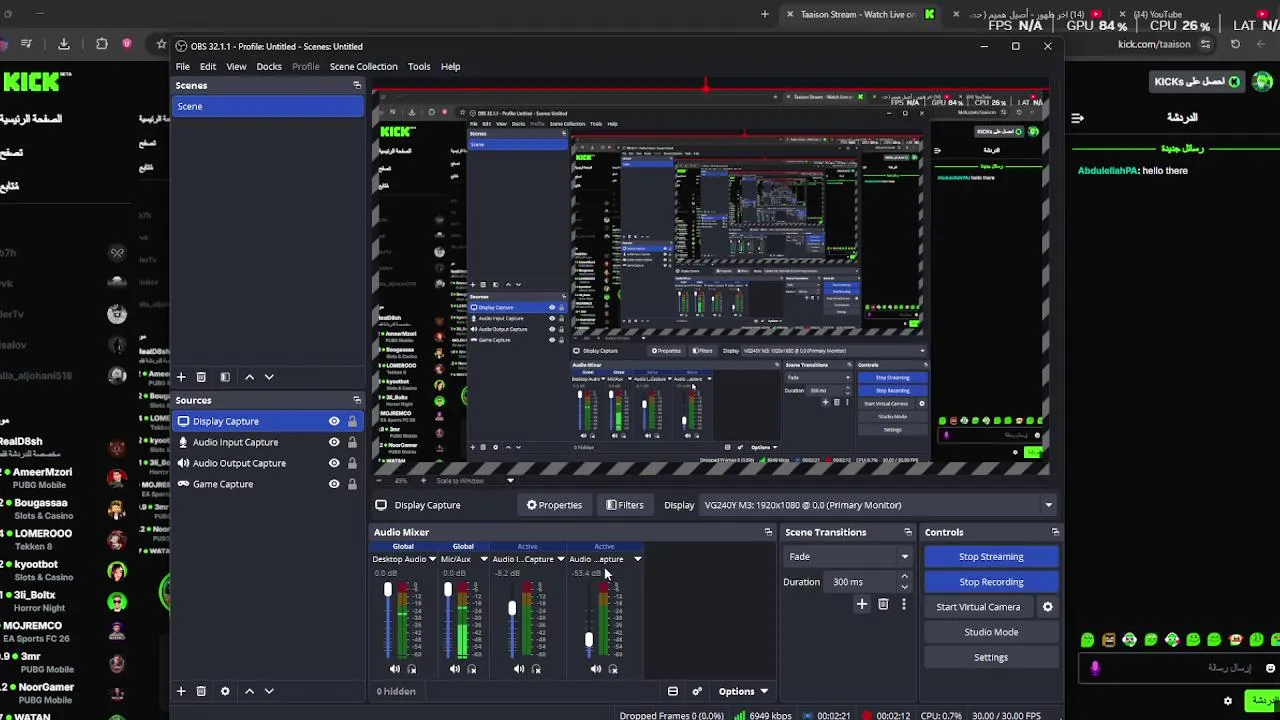The width and height of the screenshot is (1280, 720).
Task: Move the selected source up in Sources
Action: coord(249,691)
